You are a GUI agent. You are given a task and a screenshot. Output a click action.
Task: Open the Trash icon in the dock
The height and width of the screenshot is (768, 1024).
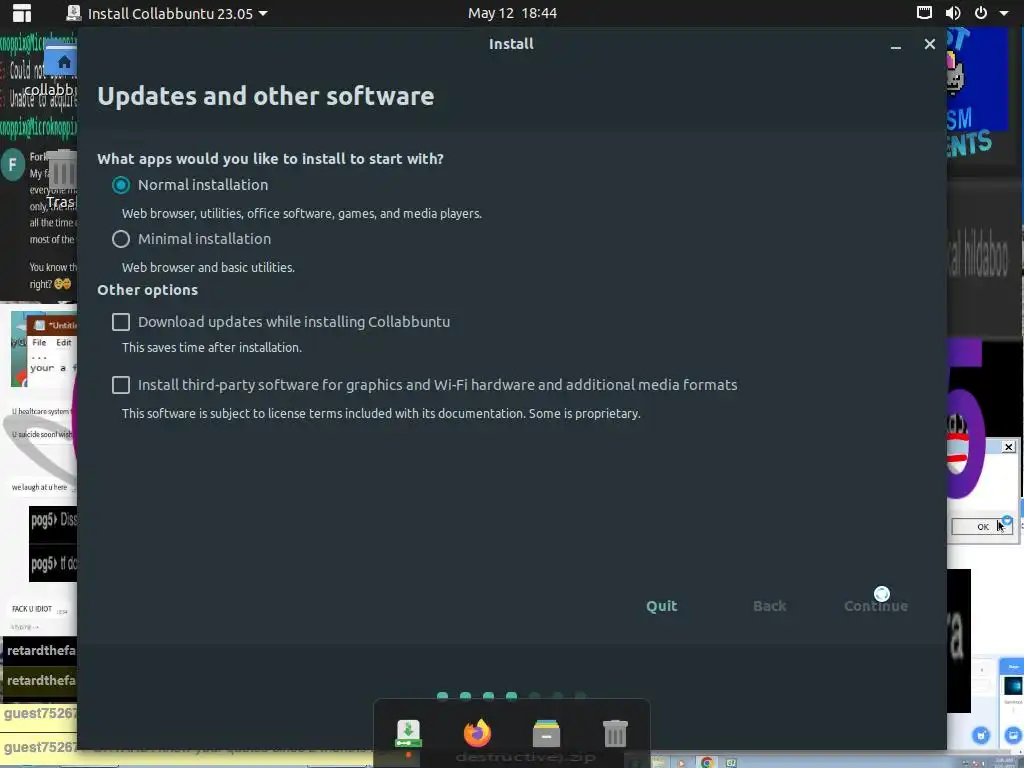pyautogui.click(x=615, y=733)
